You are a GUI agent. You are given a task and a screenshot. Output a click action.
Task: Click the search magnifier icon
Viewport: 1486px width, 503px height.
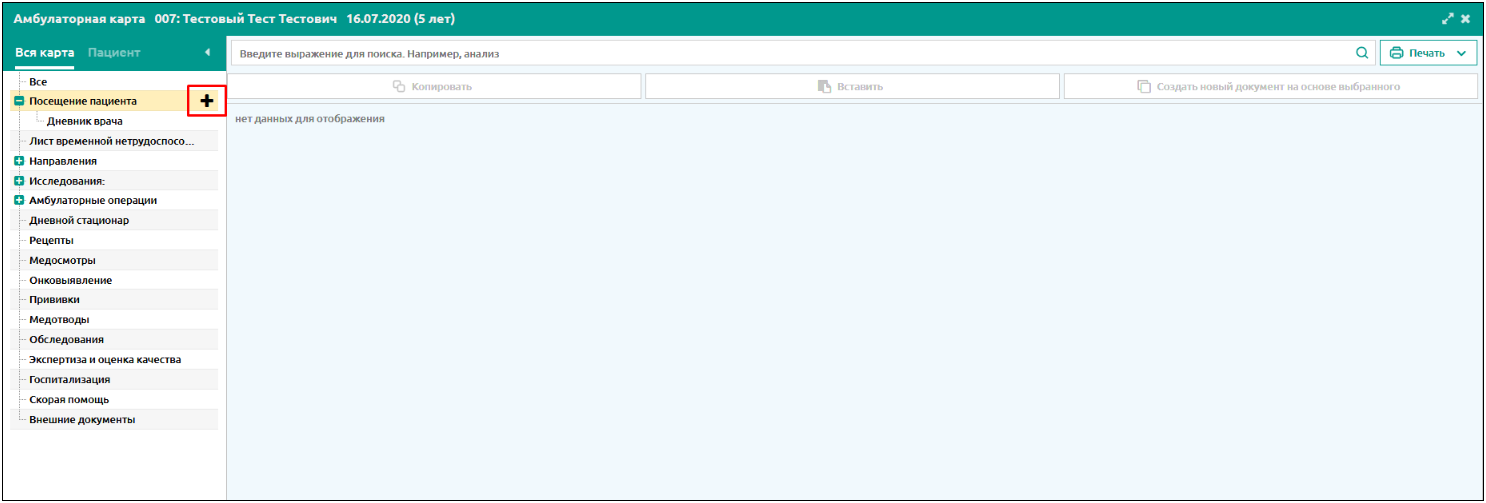1361,53
